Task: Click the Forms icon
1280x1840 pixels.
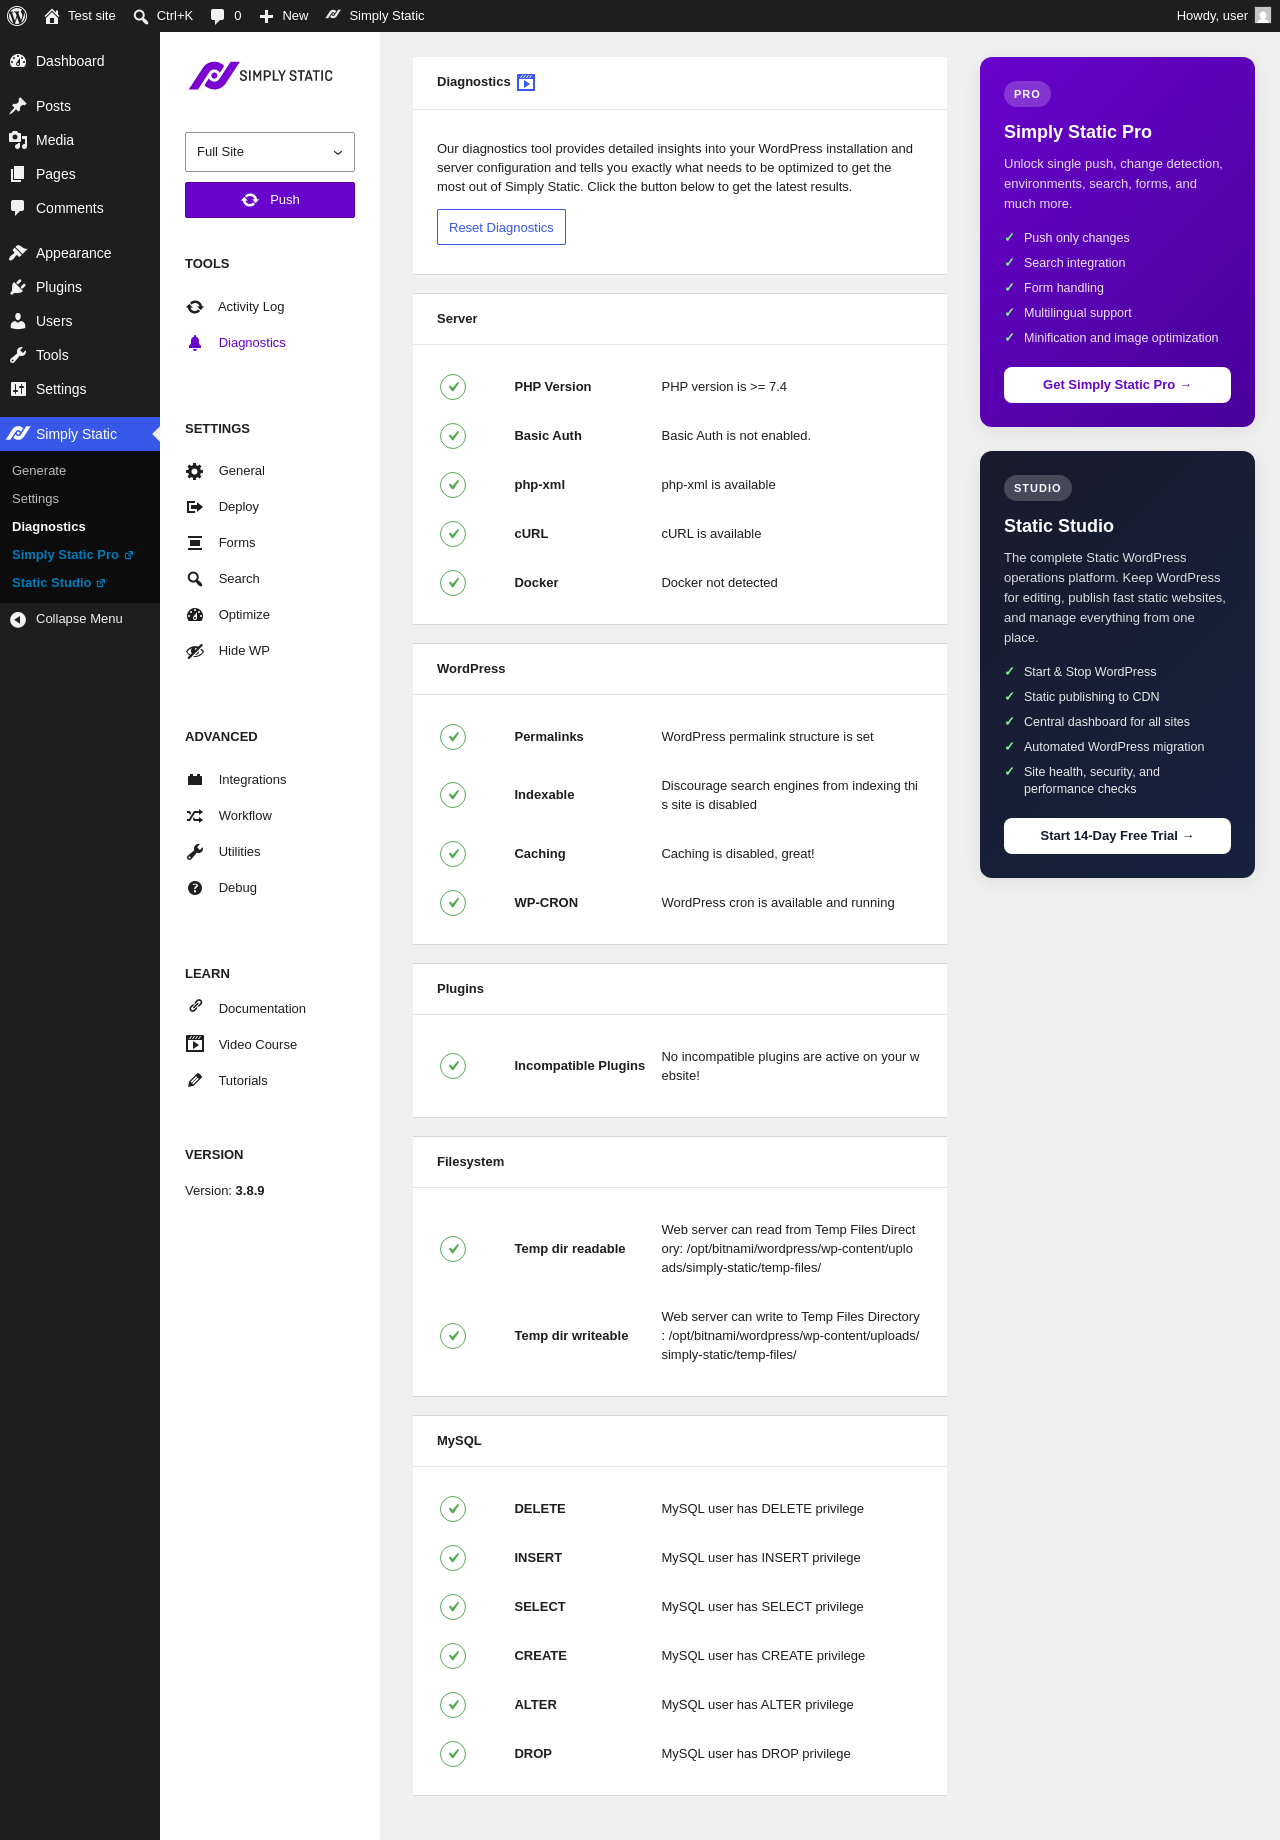Action: pos(195,543)
